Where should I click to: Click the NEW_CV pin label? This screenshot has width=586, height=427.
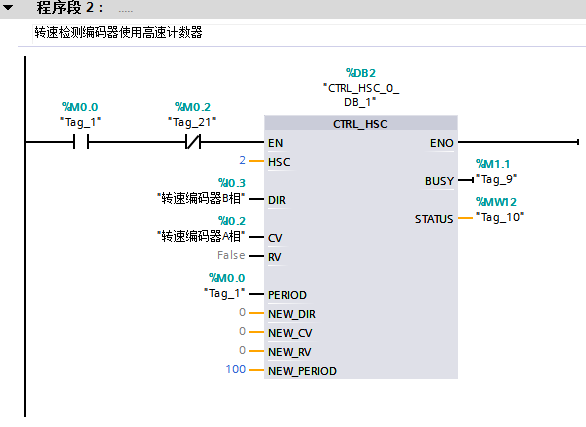click(290, 334)
